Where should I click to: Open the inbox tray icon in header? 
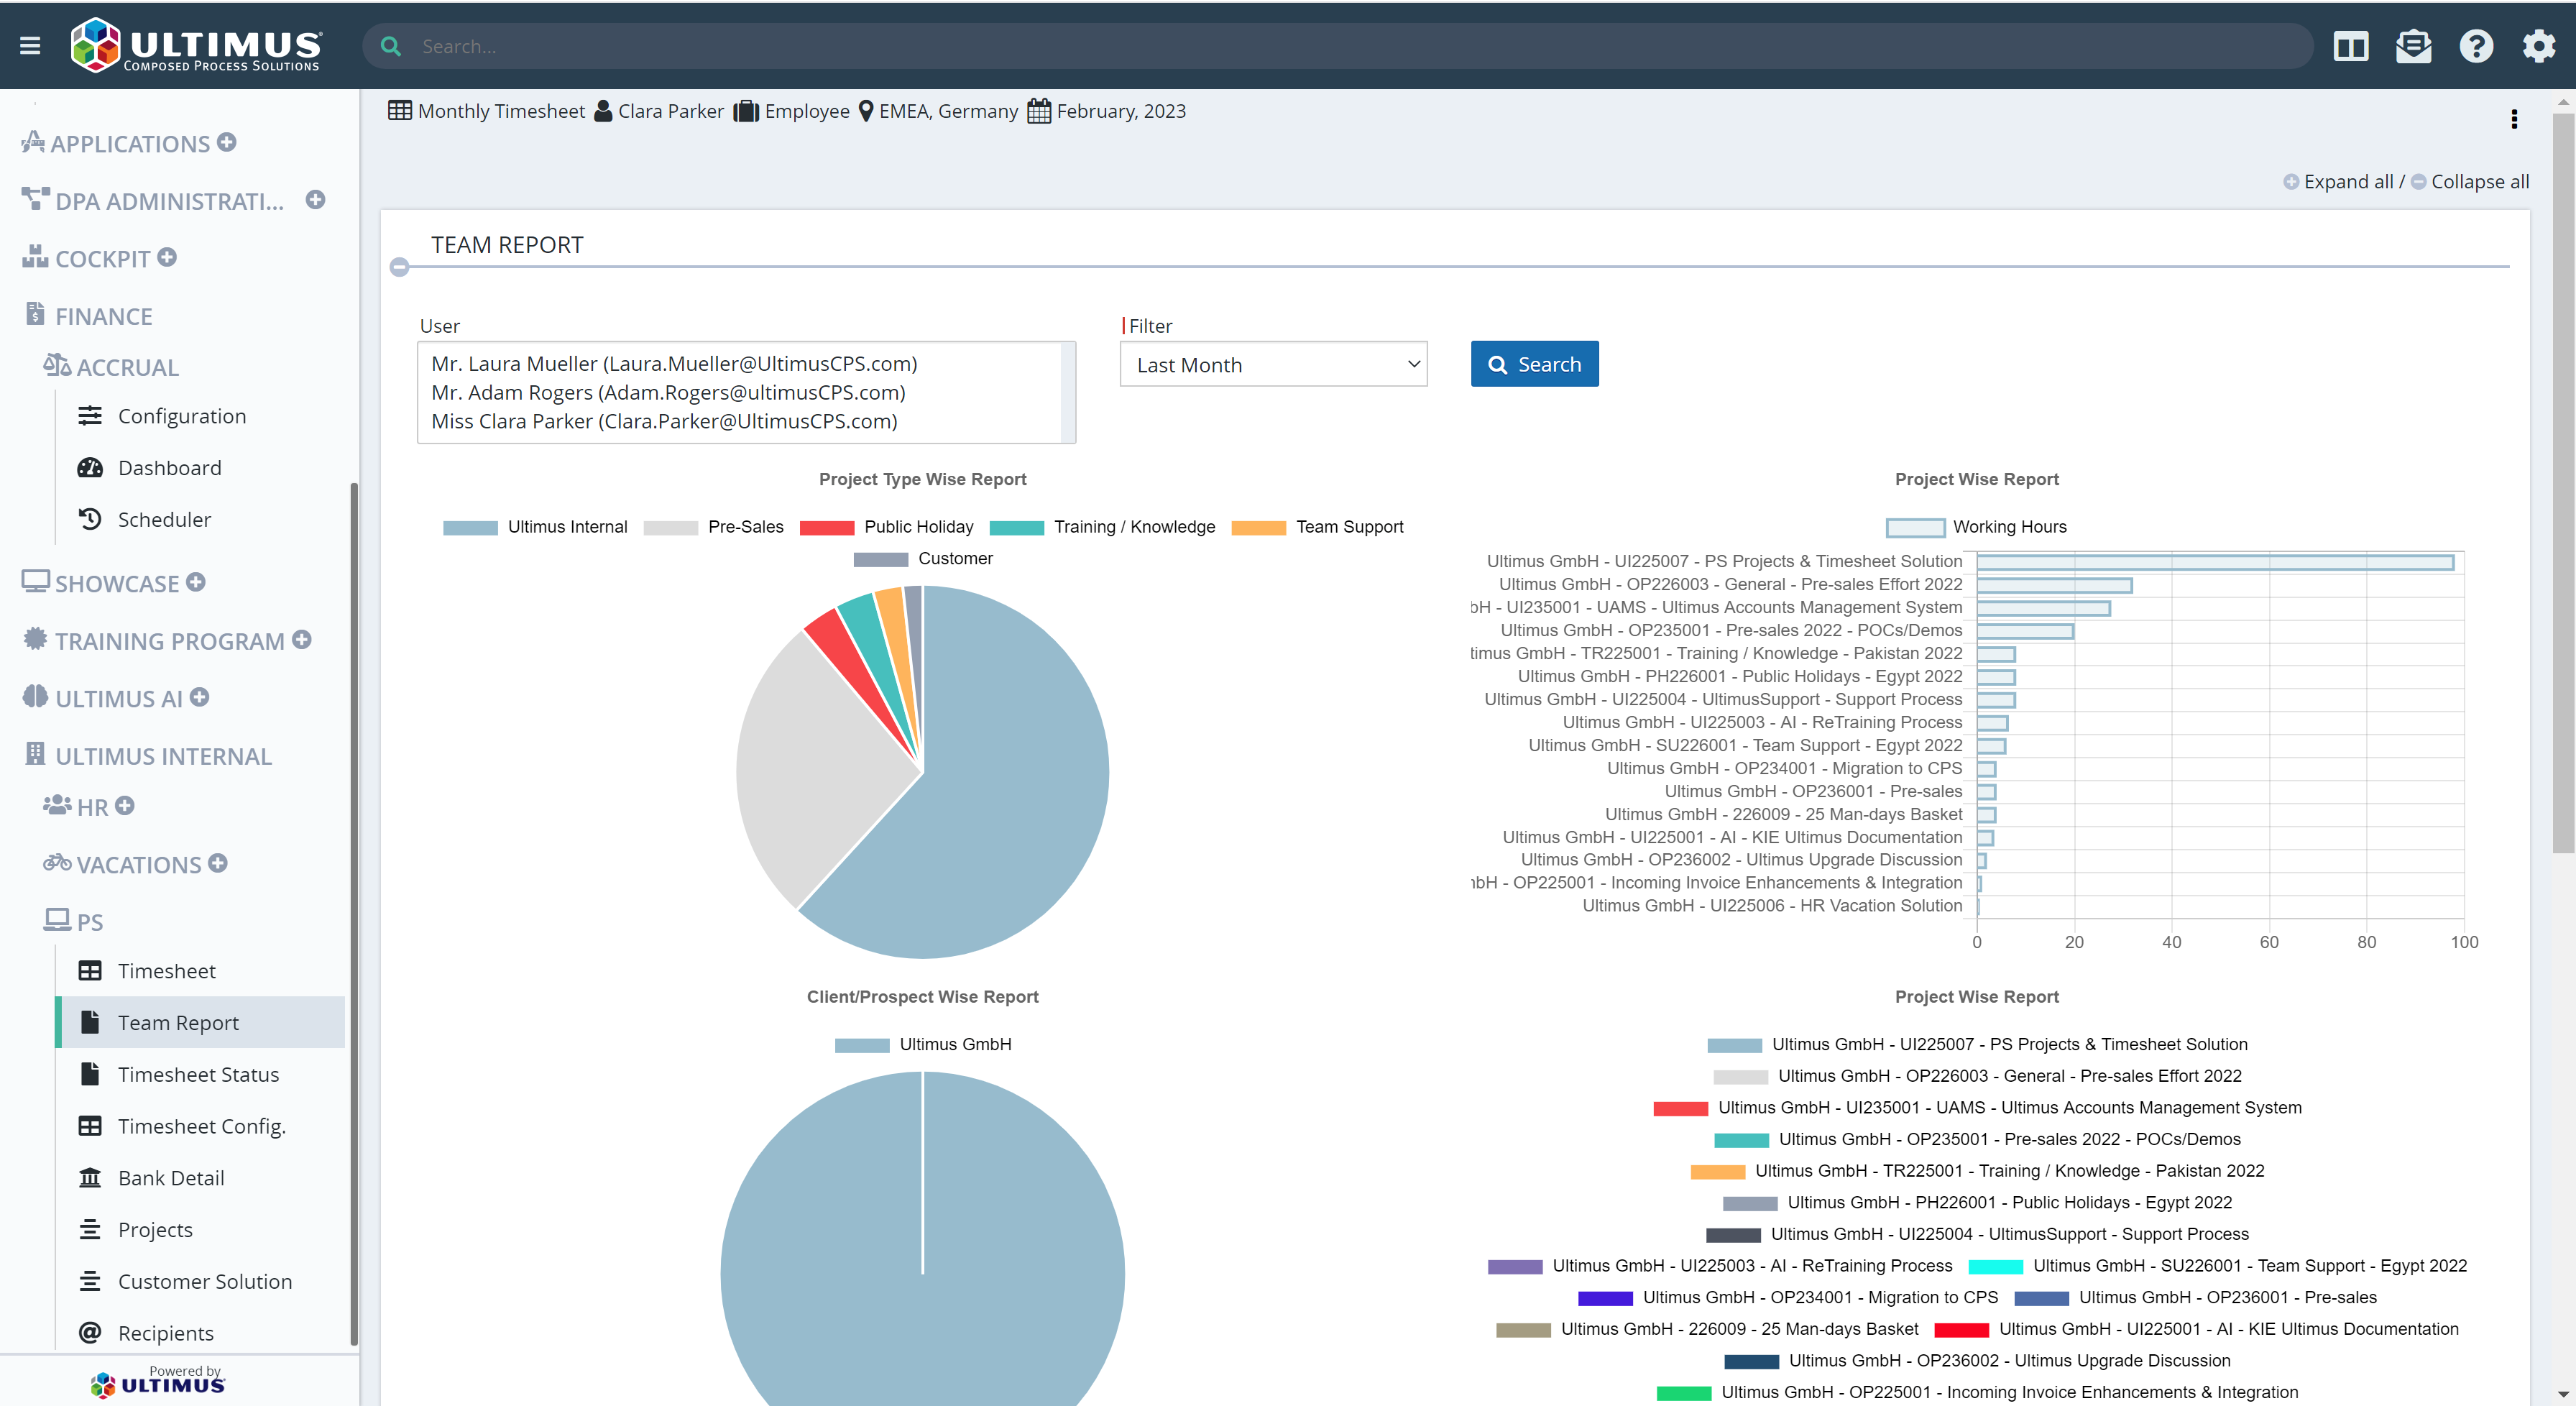click(x=2414, y=46)
